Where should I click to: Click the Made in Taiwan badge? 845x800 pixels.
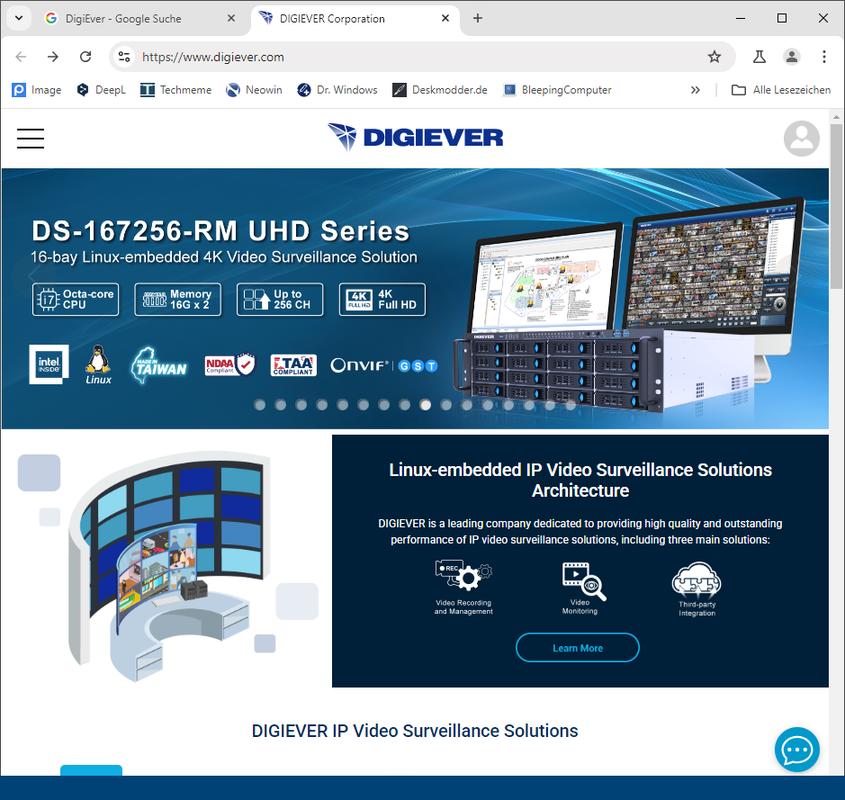coord(158,365)
